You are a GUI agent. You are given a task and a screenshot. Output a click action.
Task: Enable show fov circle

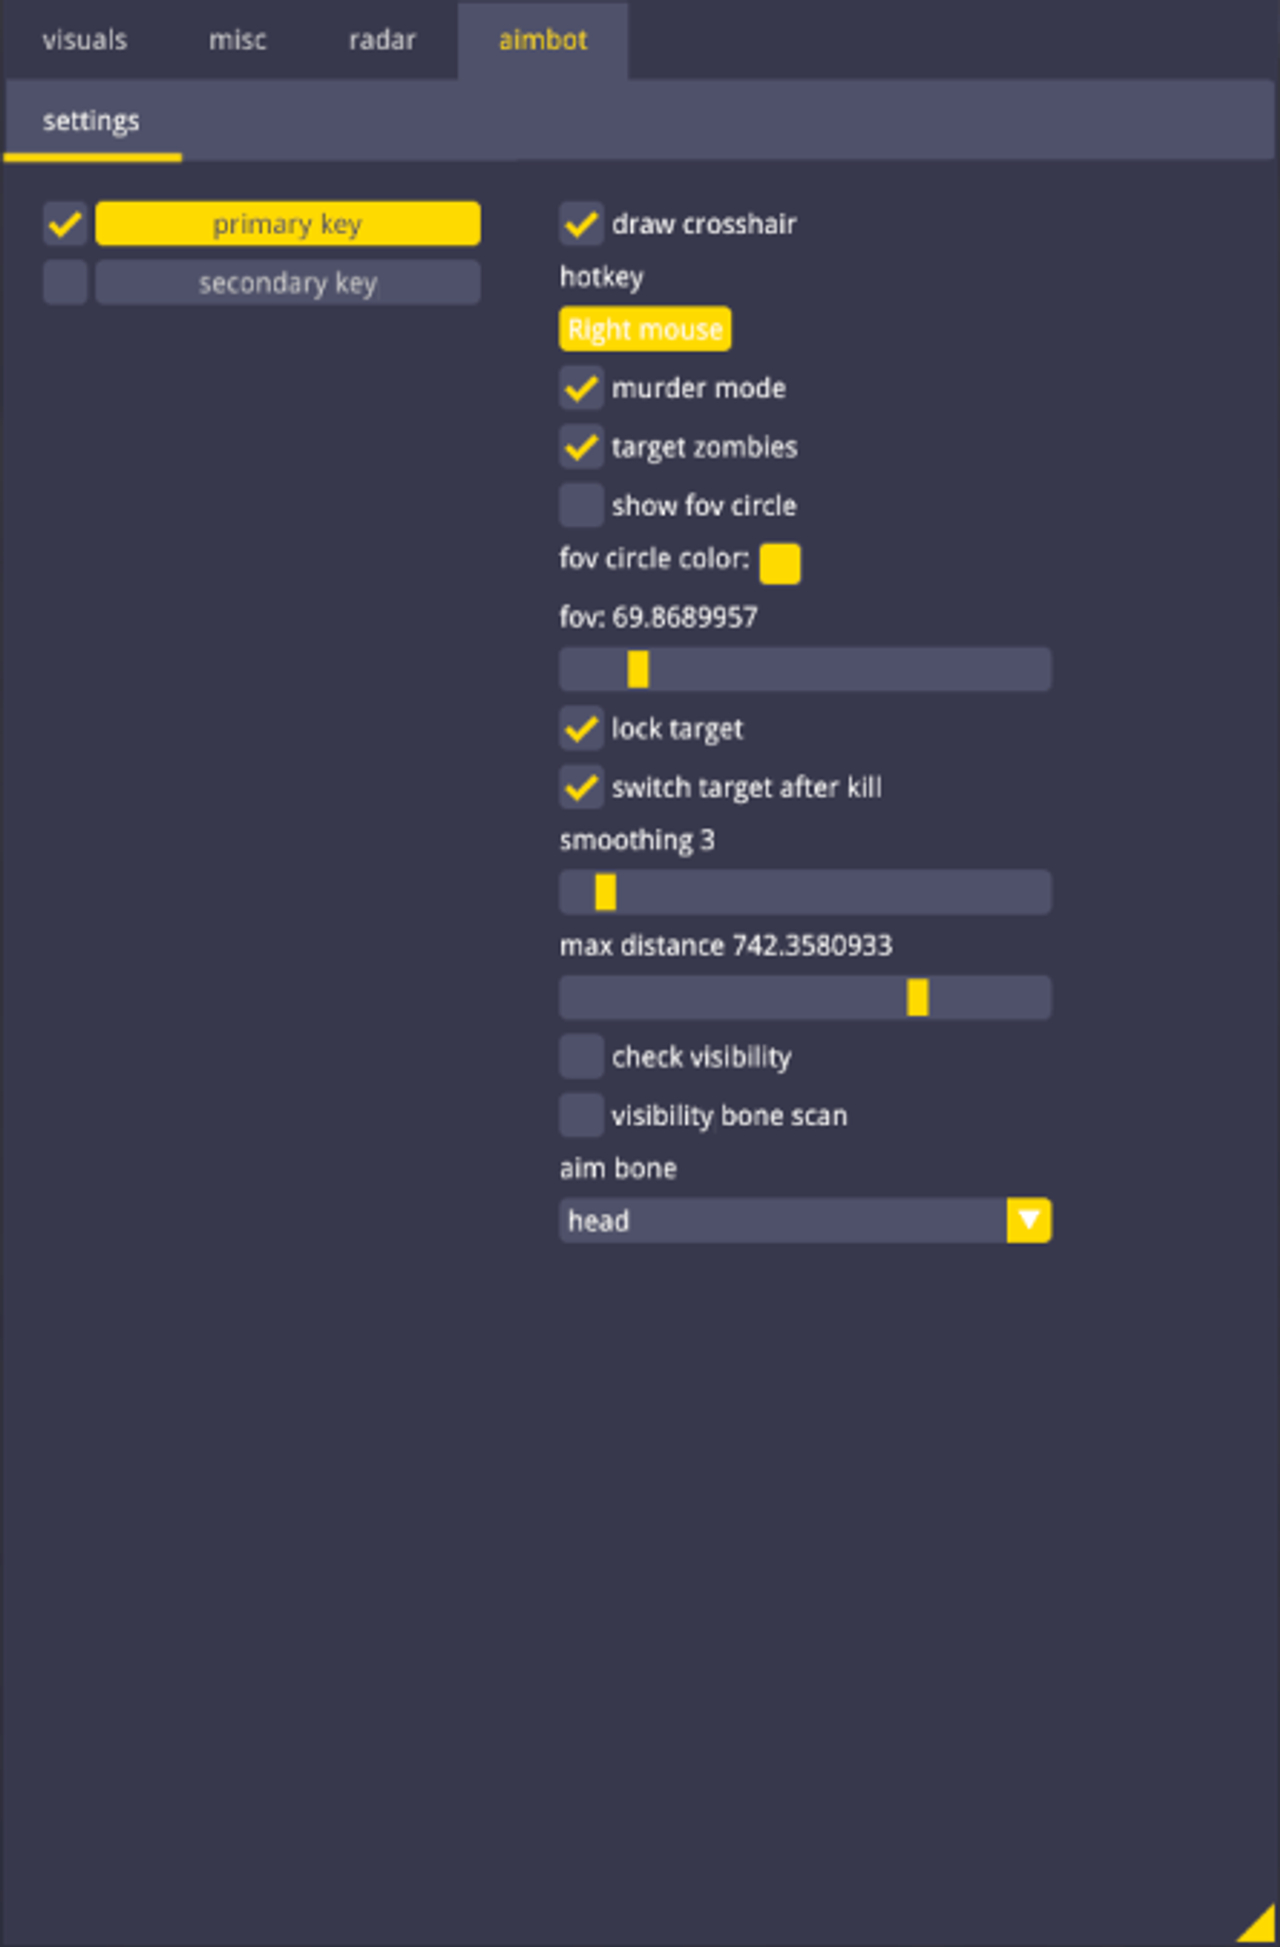tap(581, 506)
